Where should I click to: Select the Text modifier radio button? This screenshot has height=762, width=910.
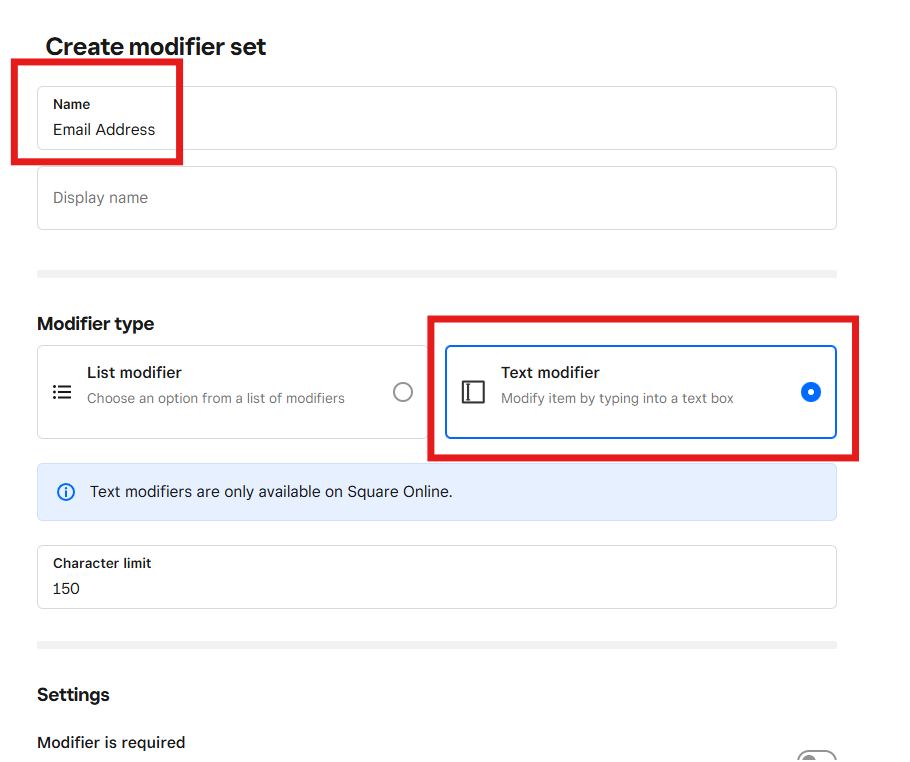[811, 392]
